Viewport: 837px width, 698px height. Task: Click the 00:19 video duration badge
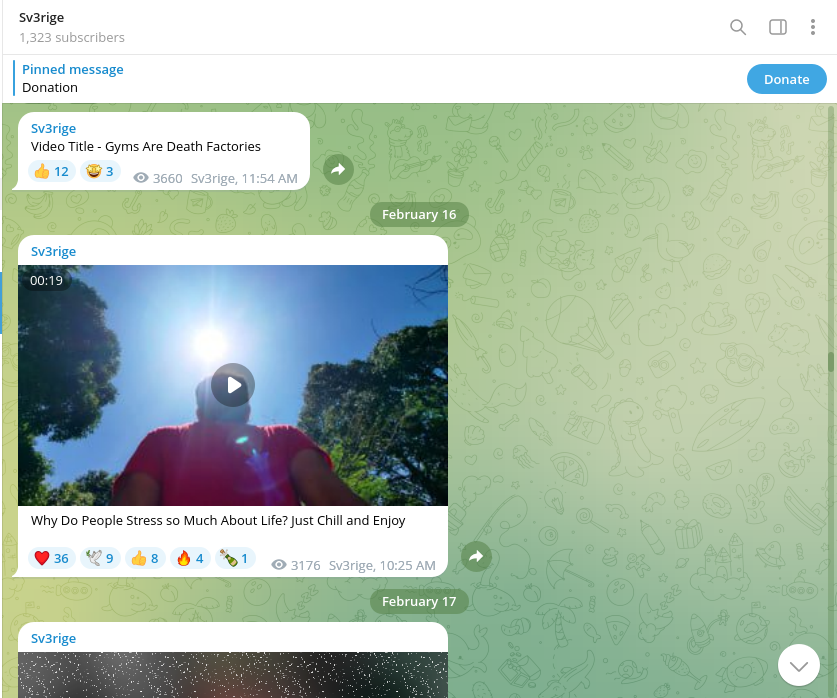(x=46, y=280)
